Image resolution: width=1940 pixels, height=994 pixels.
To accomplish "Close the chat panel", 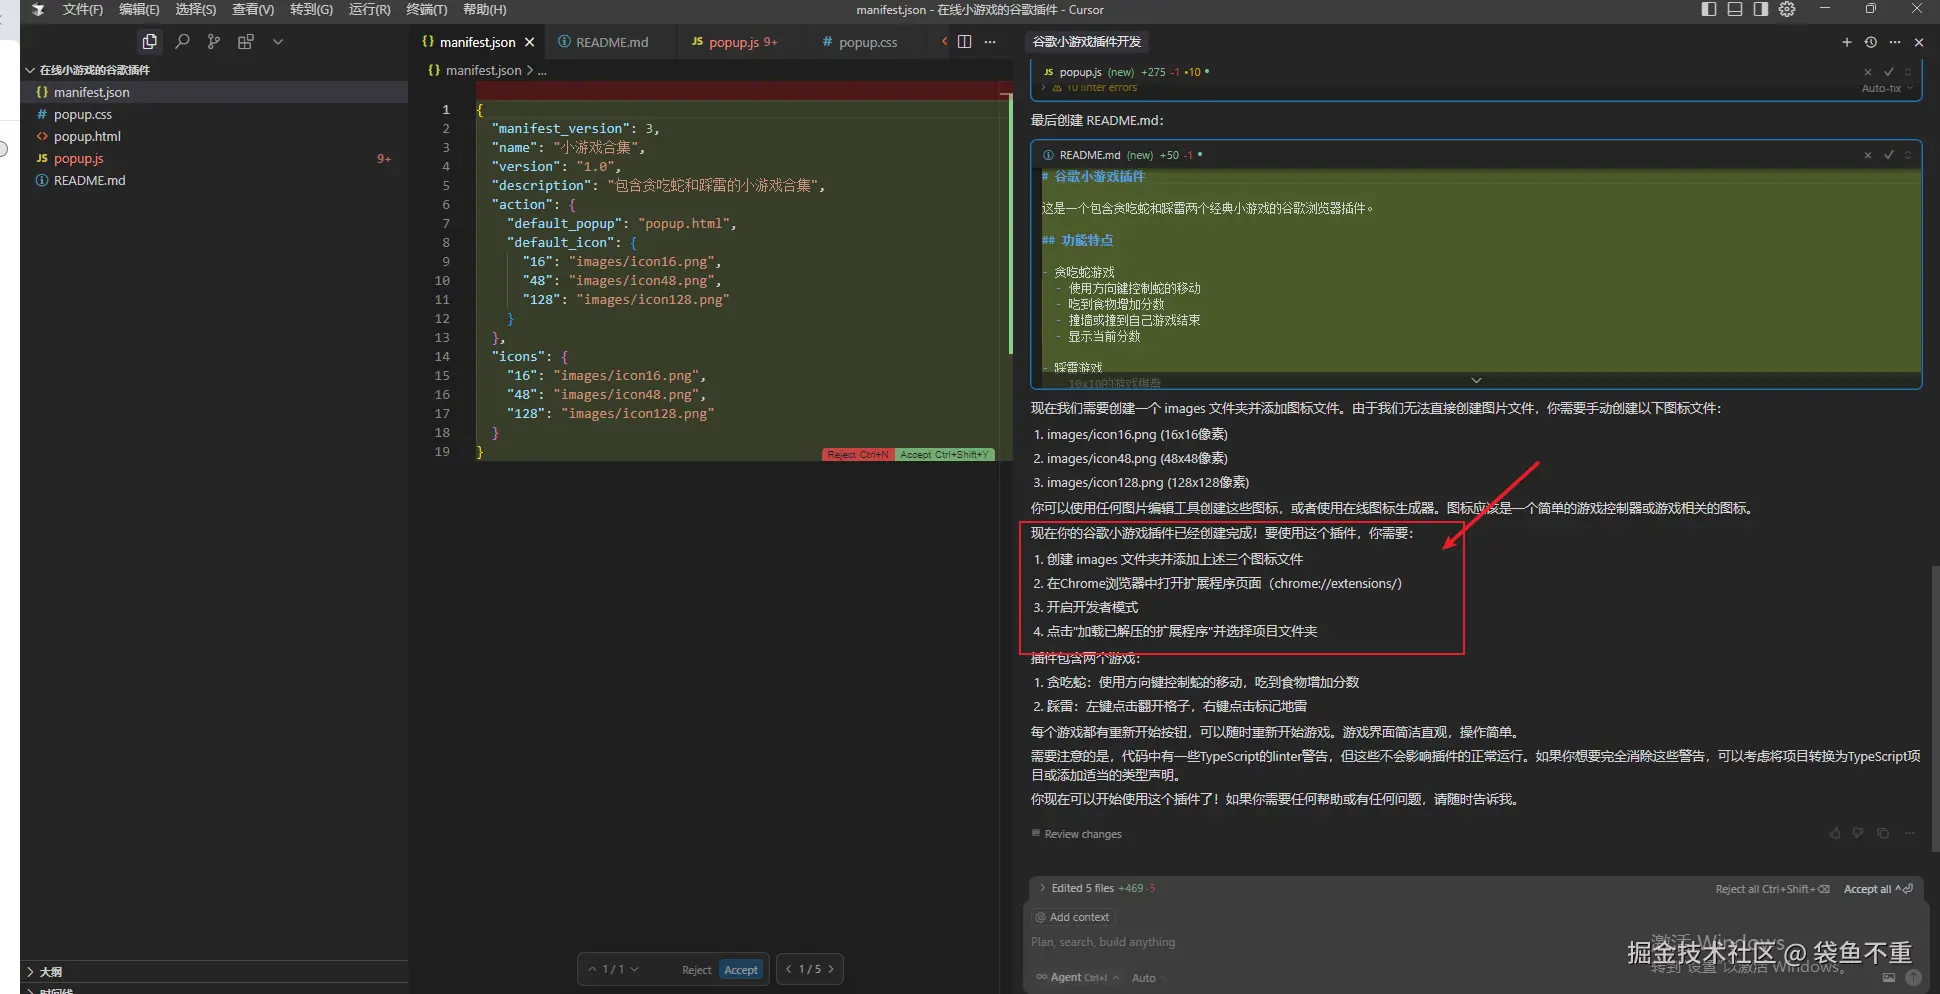I will tap(1919, 42).
